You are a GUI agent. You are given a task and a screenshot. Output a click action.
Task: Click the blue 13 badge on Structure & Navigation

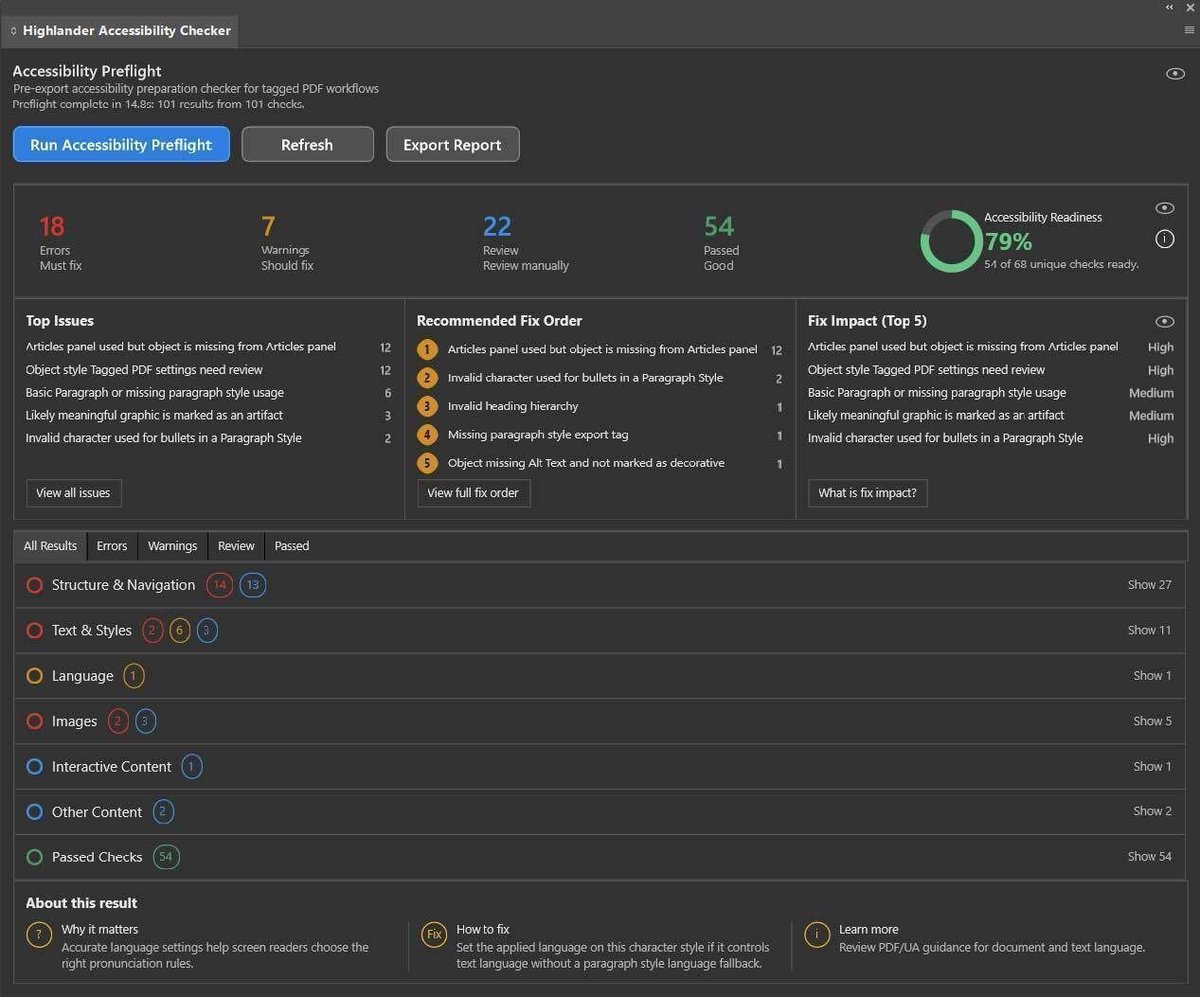(252, 585)
